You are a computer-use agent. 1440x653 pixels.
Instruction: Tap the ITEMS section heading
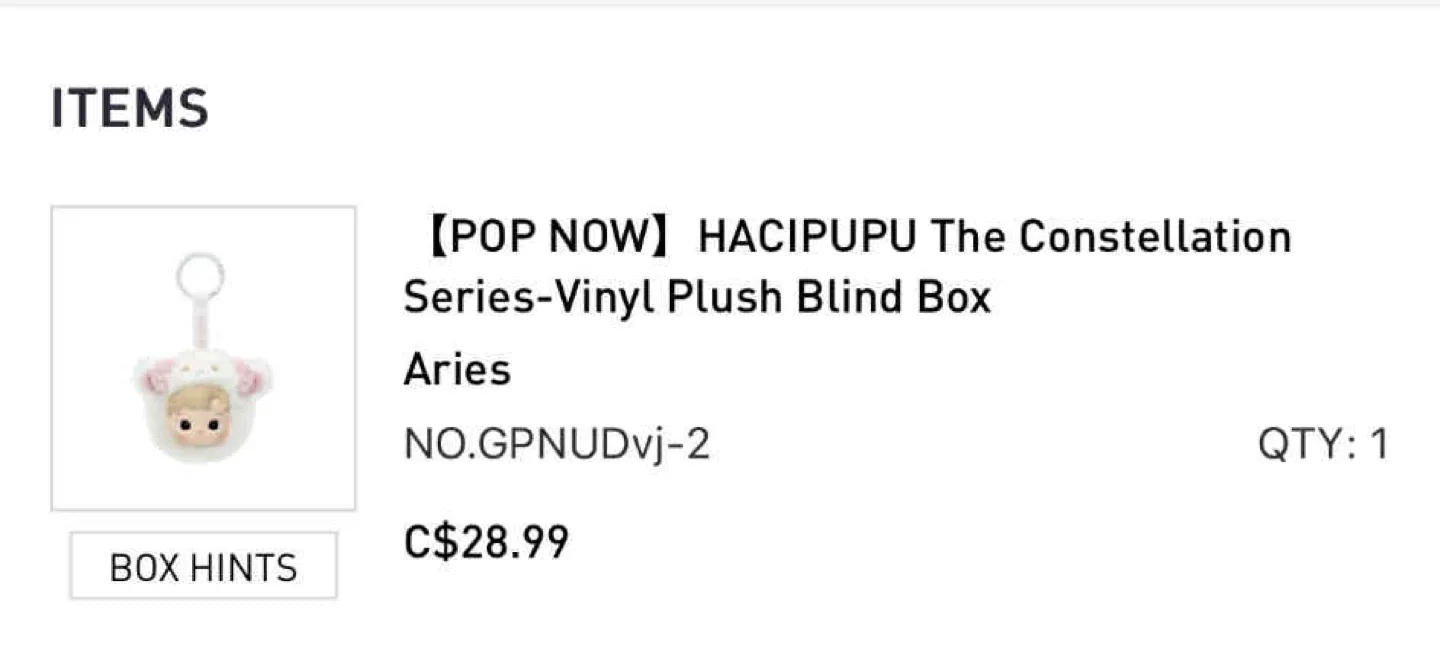pos(130,108)
